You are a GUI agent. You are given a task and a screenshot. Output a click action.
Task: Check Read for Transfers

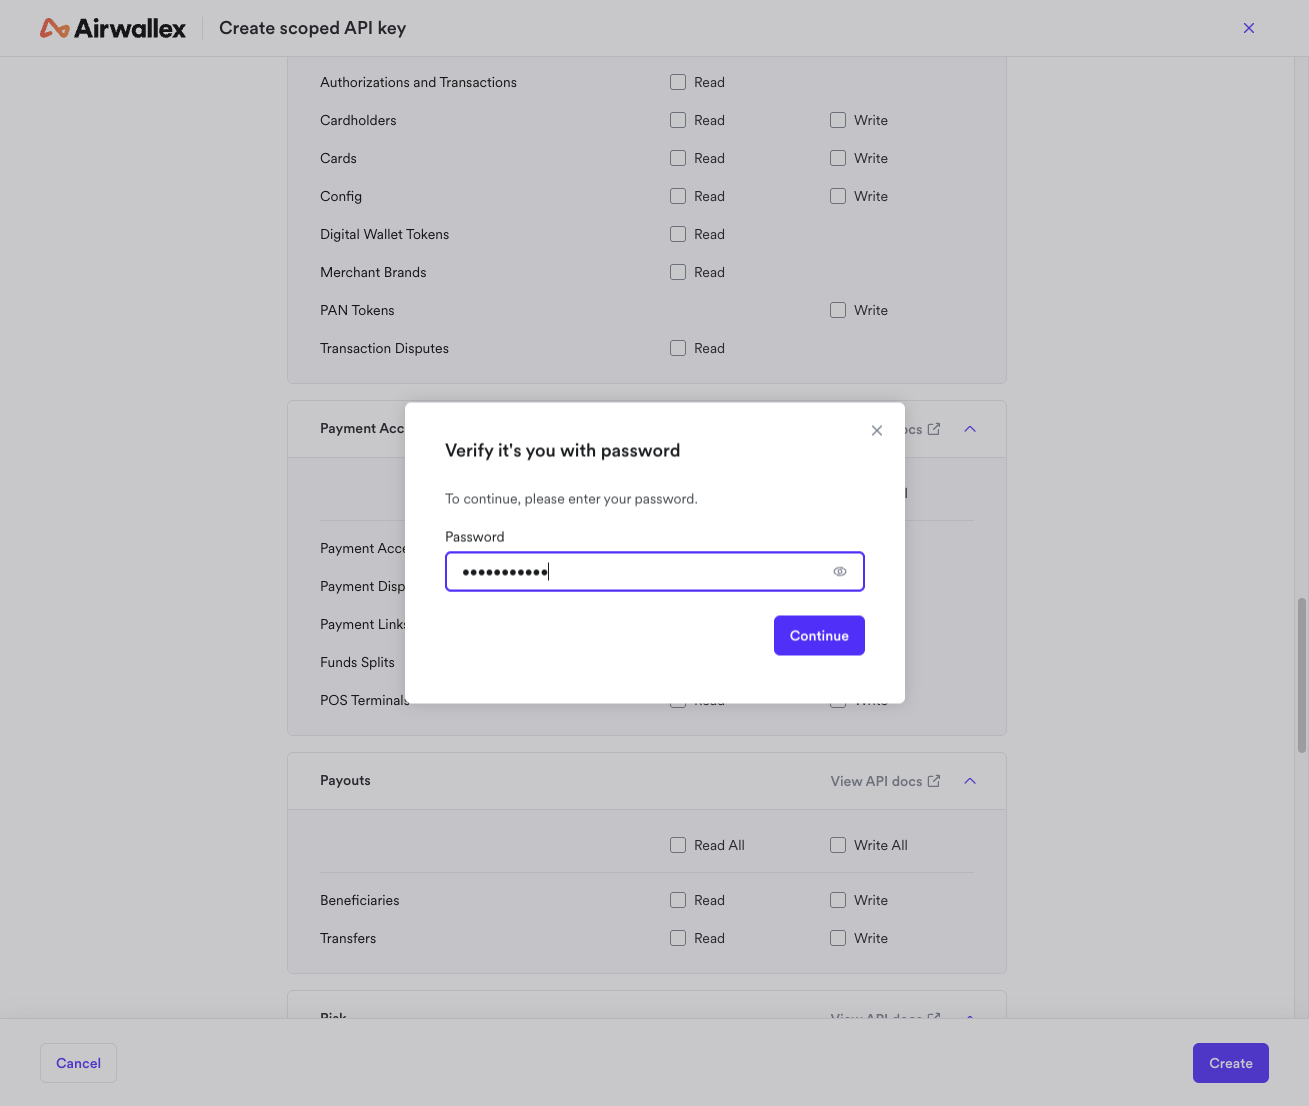678,938
